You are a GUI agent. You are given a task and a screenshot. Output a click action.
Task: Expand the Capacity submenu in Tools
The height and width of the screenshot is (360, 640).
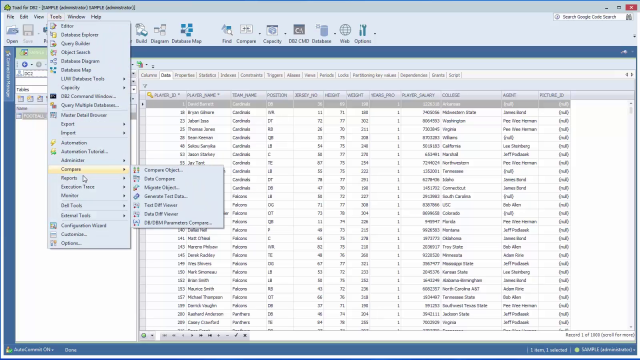(x=89, y=87)
